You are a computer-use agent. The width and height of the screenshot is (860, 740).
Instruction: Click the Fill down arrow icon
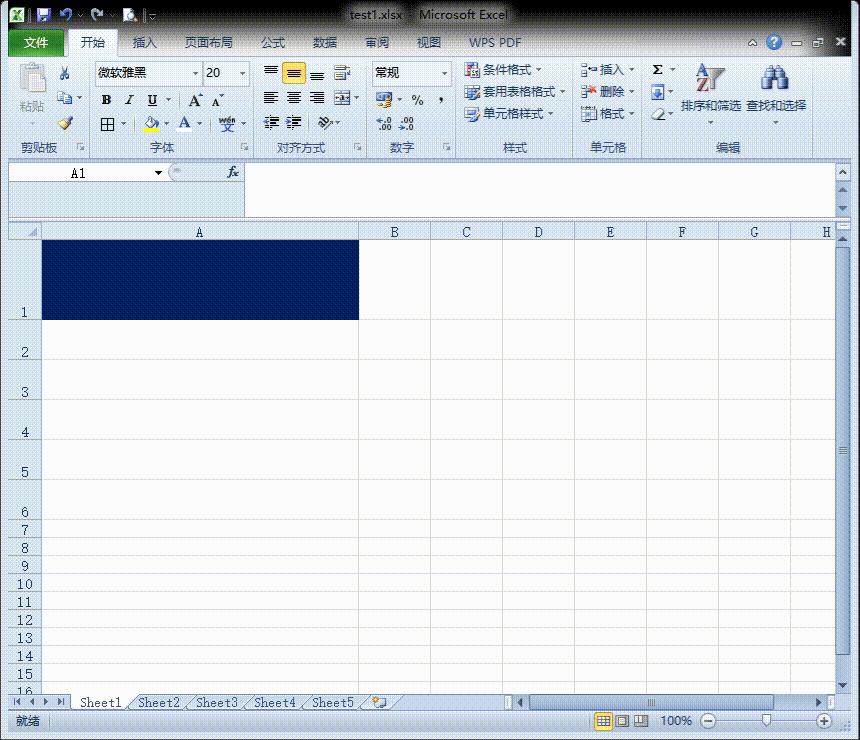coord(658,92)
